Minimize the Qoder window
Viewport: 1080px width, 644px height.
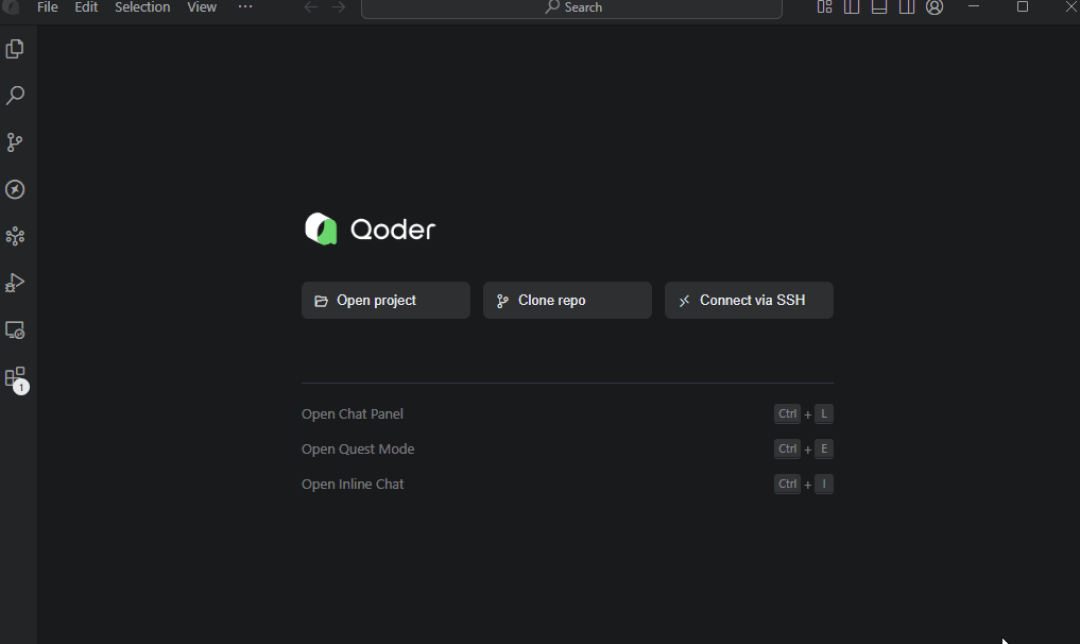pyautogui.click(x=973, y=7)
